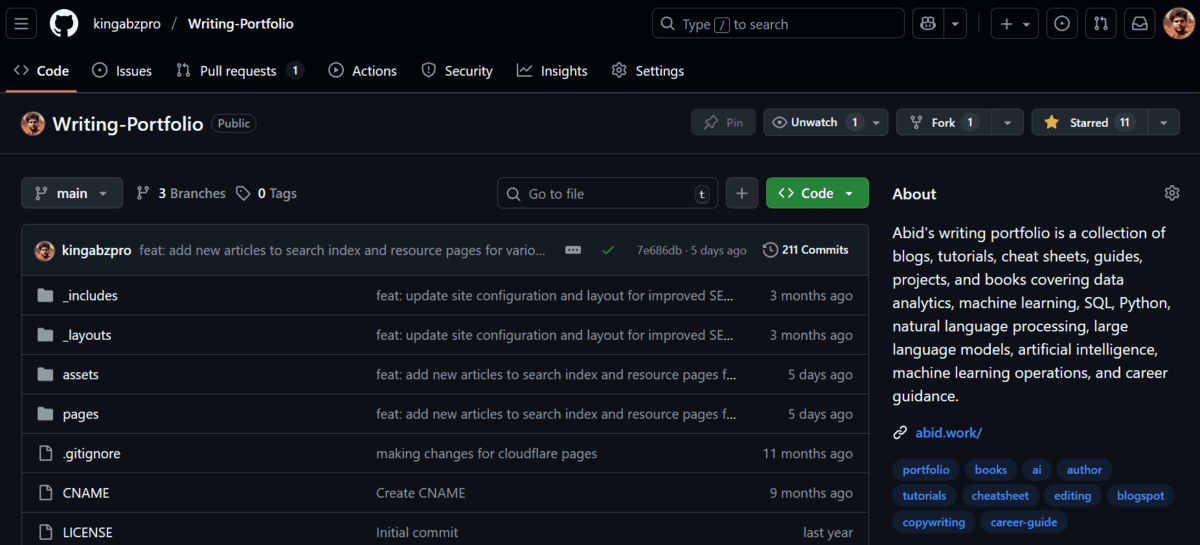Viewport: 1200px width, 545px height.
Task: Select the blogspot topic tag
Action: (x=1141, y=495)
